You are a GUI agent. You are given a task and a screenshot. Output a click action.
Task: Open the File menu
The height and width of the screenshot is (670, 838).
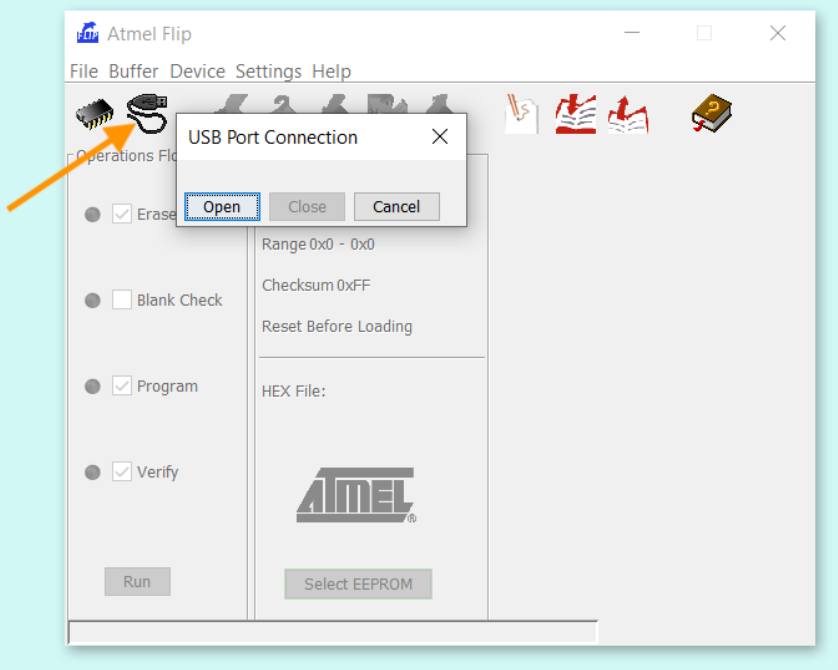tap(84, 72)
